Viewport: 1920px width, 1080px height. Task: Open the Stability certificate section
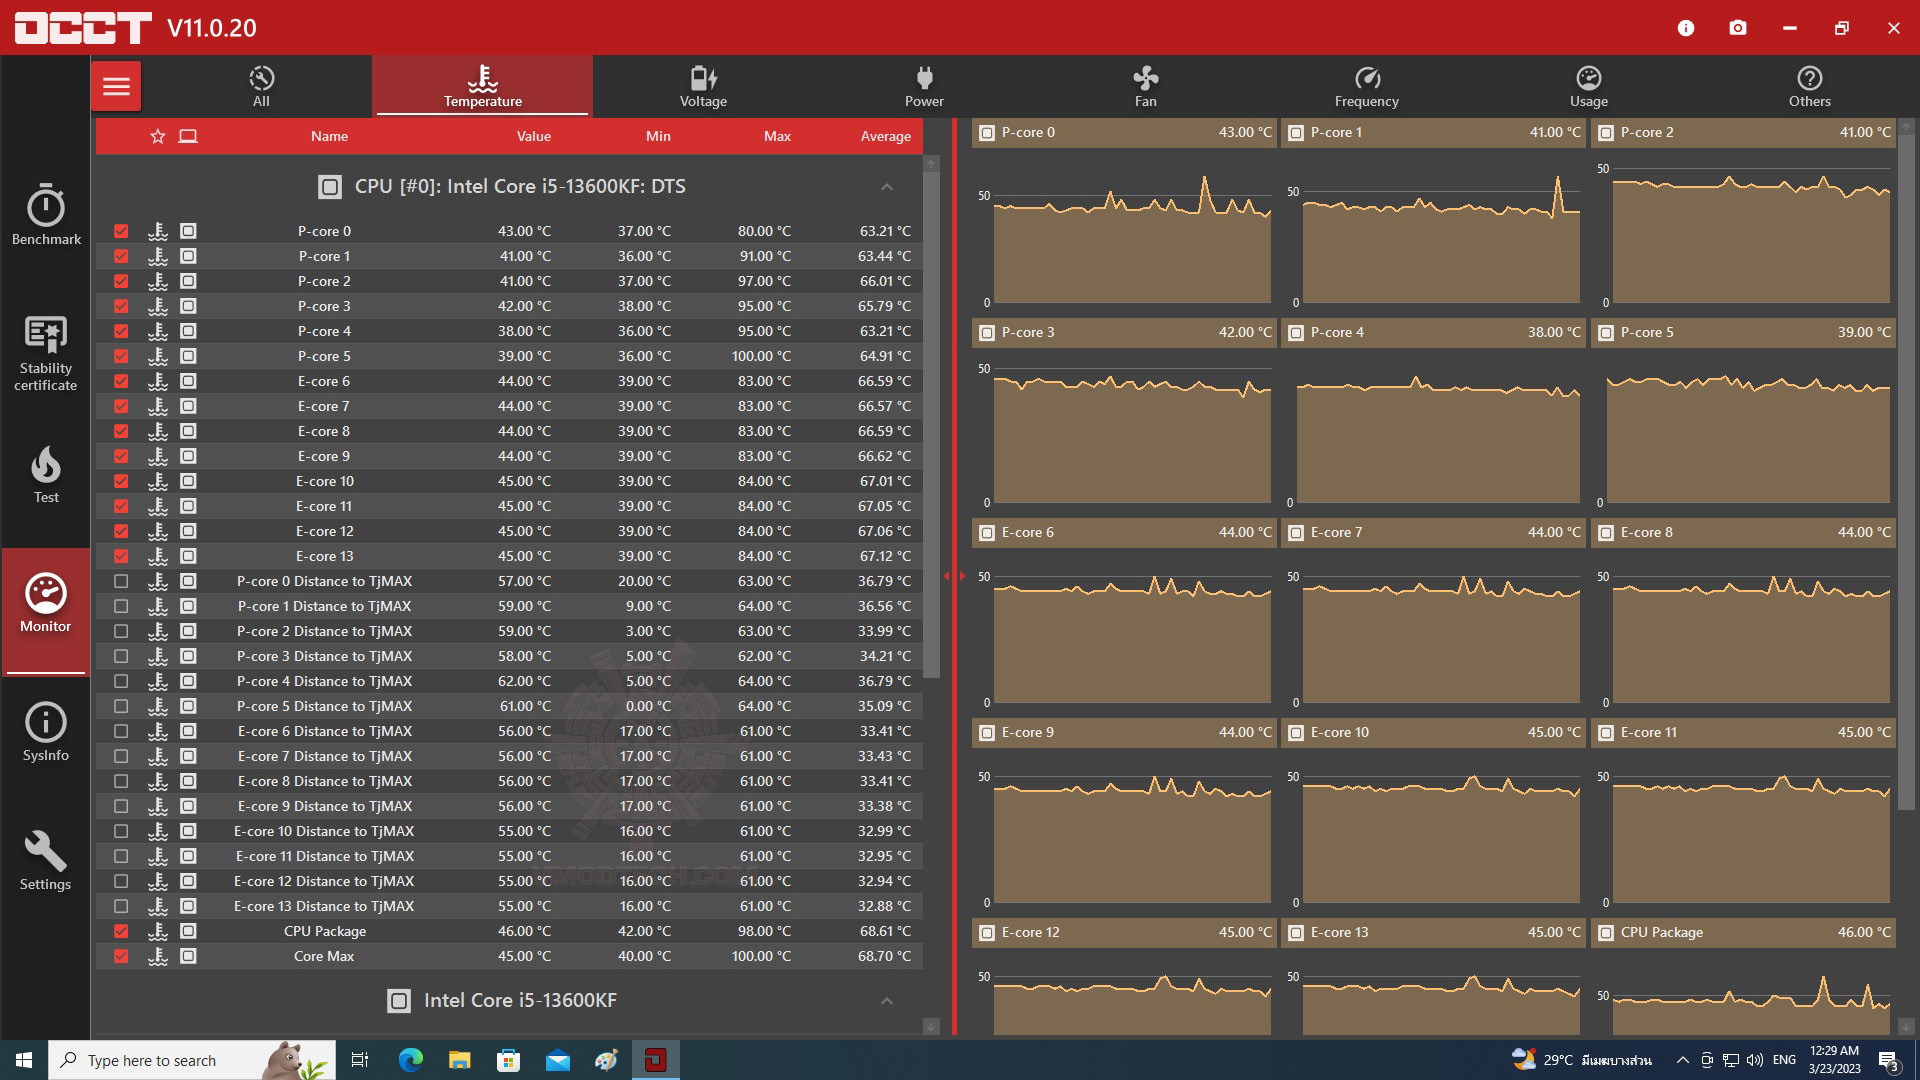pyautogui.click(x=46, y=352)
